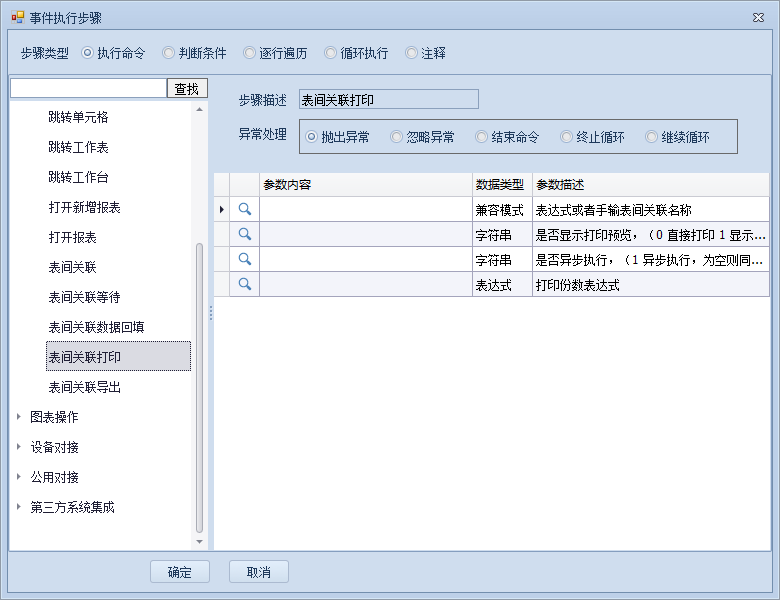
Task: Select 表间关联导出 in the command list
Action: tap(85, 387)
